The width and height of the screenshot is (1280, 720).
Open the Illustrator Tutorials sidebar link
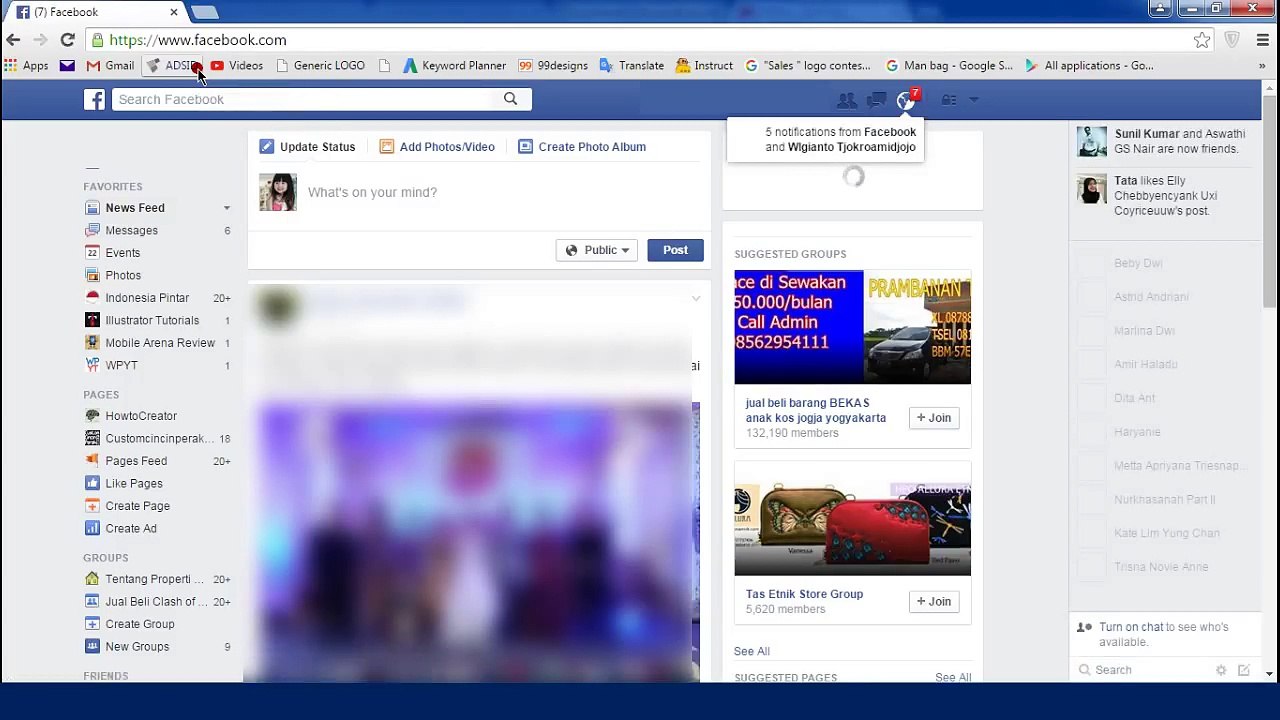[152, 320]
